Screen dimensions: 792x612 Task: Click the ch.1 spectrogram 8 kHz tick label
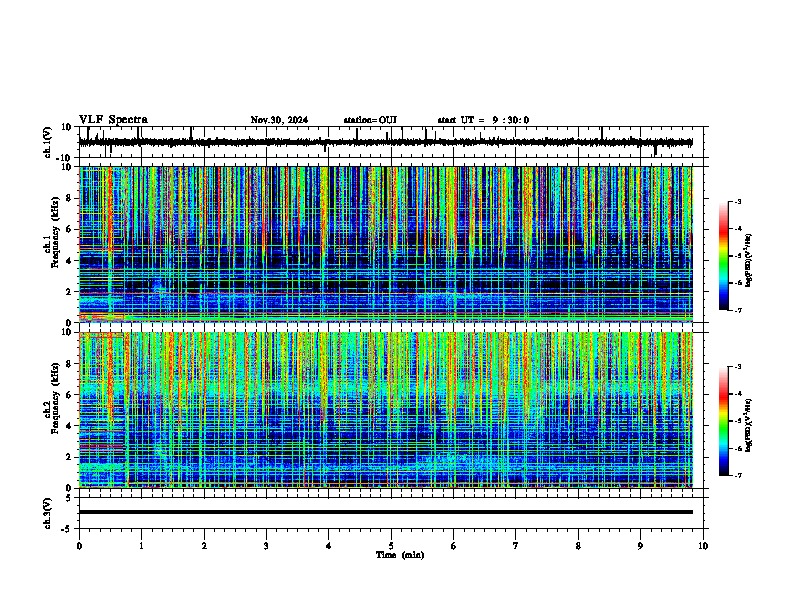pyautogui.click(x=70, y=198)
